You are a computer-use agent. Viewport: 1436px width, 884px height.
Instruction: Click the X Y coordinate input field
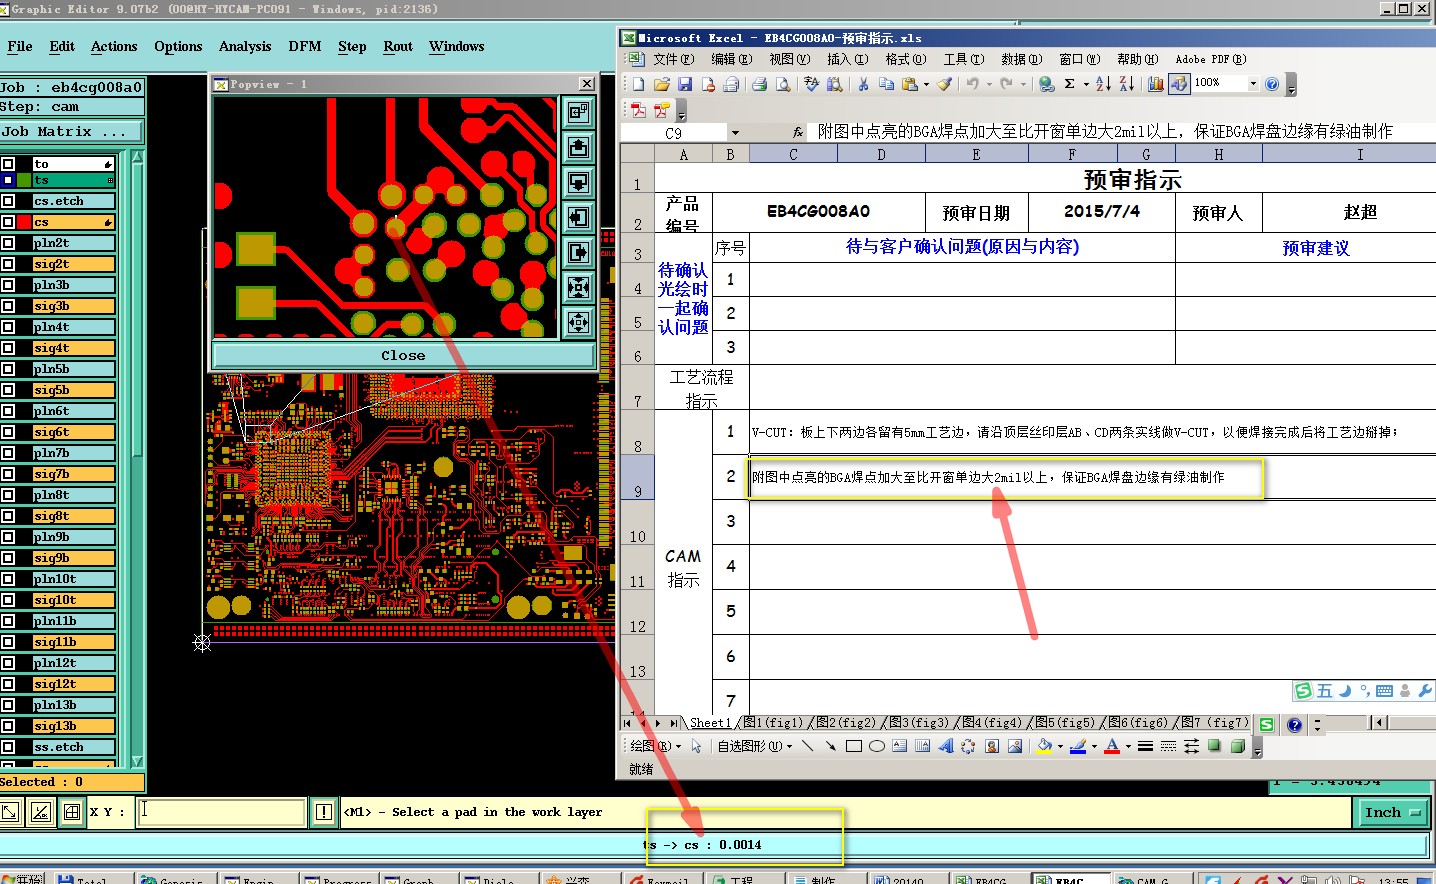[x=220, y=812]
